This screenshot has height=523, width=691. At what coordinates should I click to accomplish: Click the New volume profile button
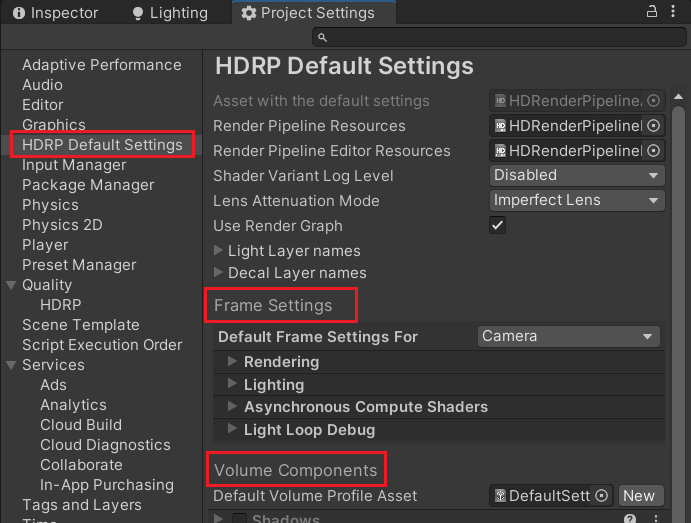click(641, 496)
